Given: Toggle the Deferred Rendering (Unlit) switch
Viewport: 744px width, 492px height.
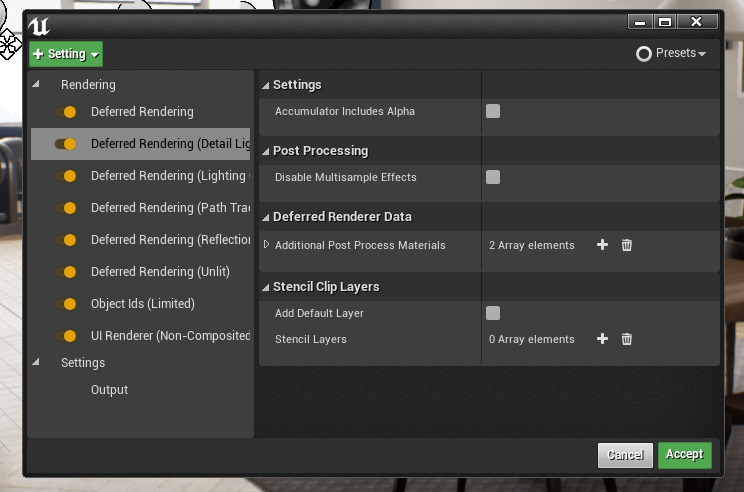Looking at the screenshot, I should click(66, 272).
